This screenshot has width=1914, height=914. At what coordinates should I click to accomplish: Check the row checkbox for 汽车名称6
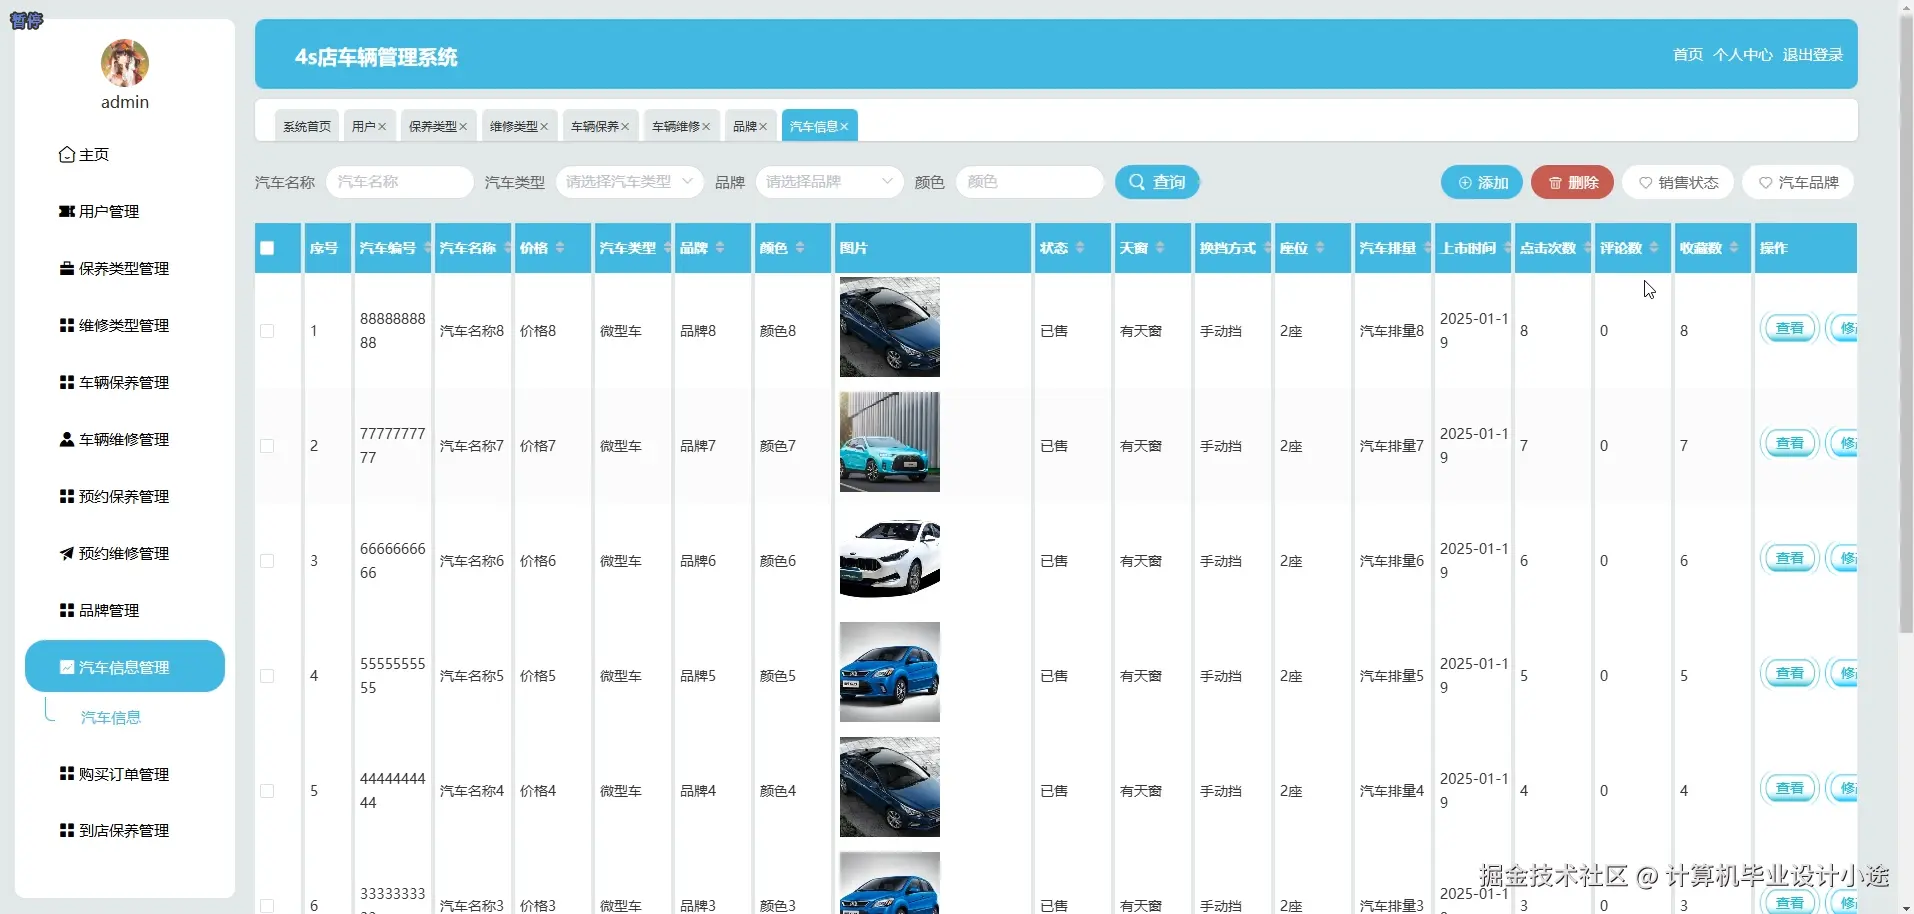267,561
